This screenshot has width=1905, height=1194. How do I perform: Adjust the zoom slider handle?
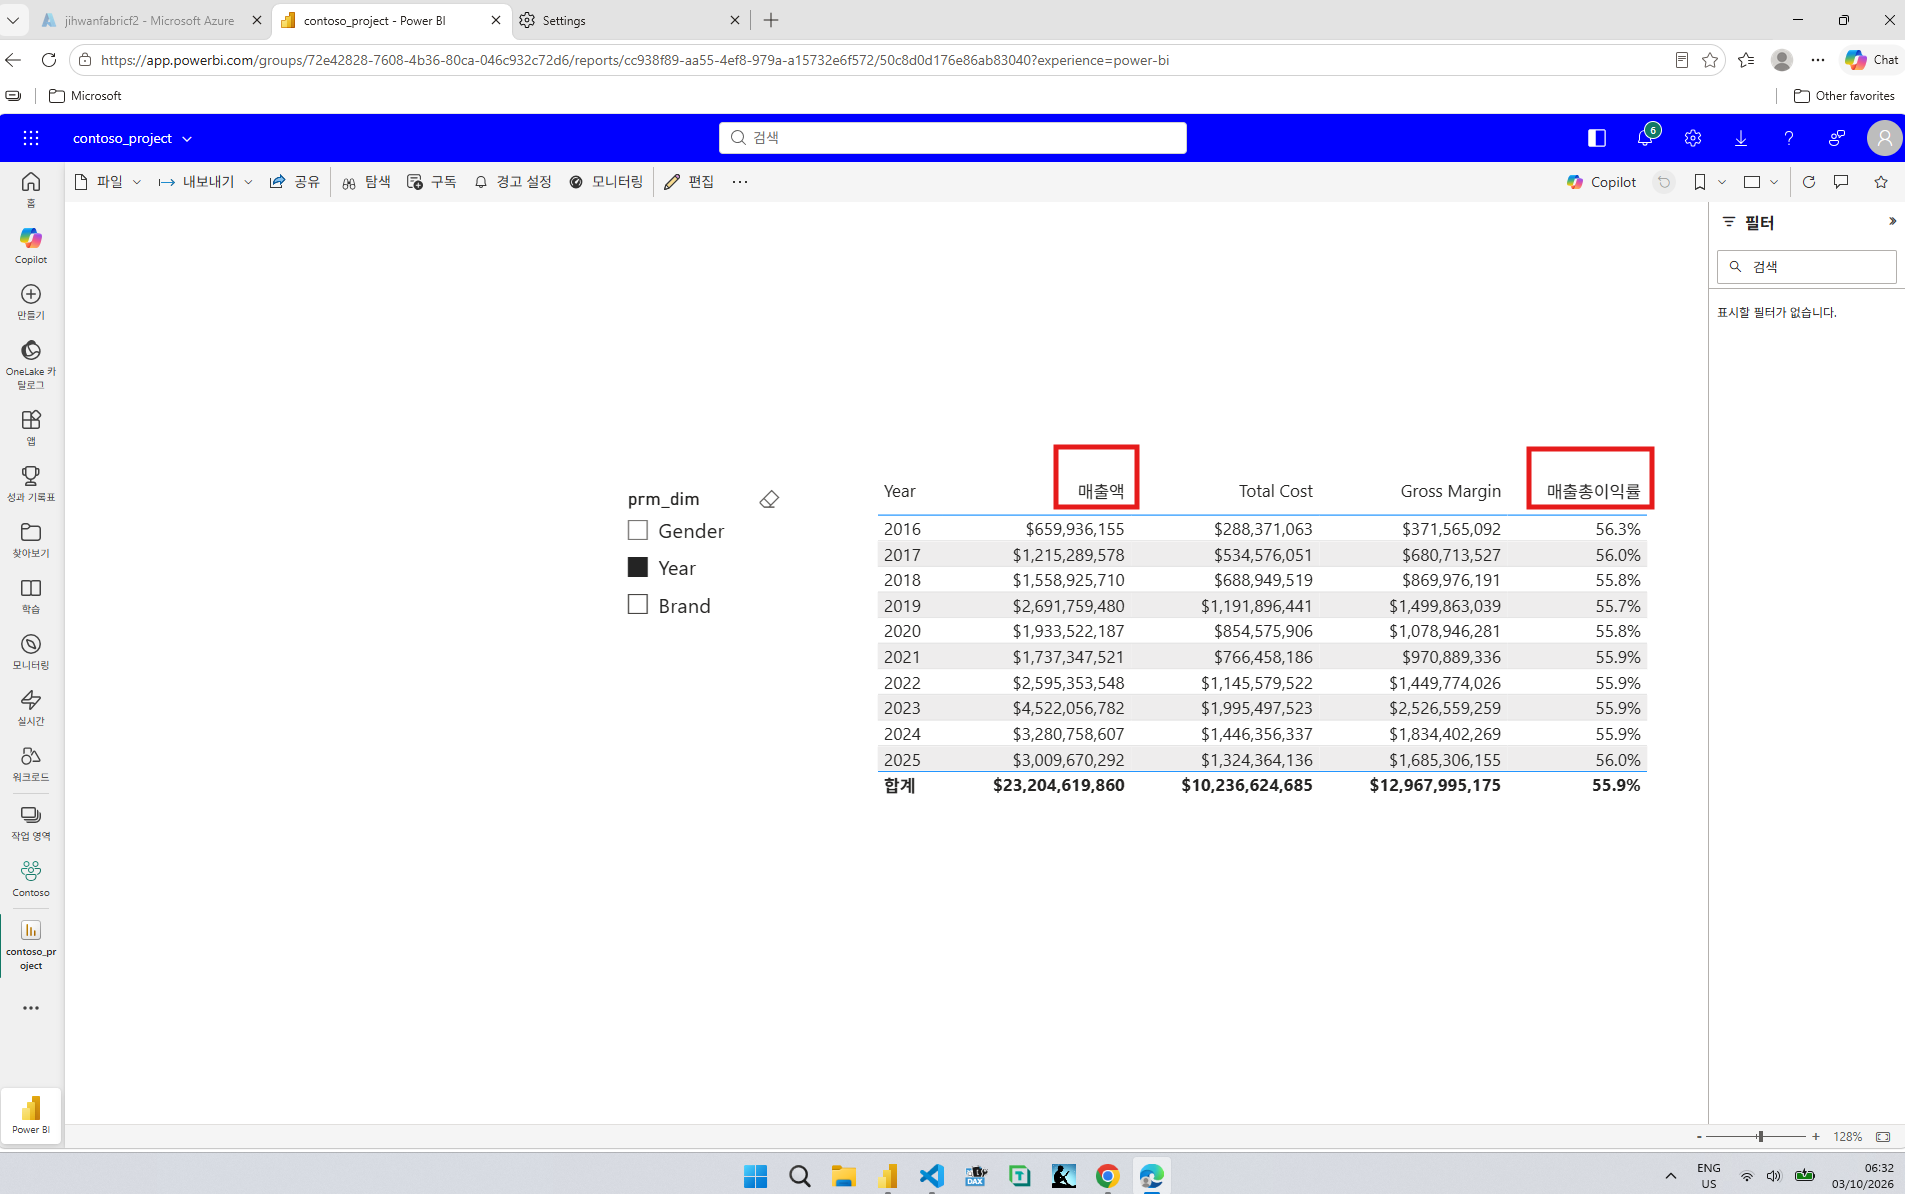pyautogui.click(x=1760, y=1137)
